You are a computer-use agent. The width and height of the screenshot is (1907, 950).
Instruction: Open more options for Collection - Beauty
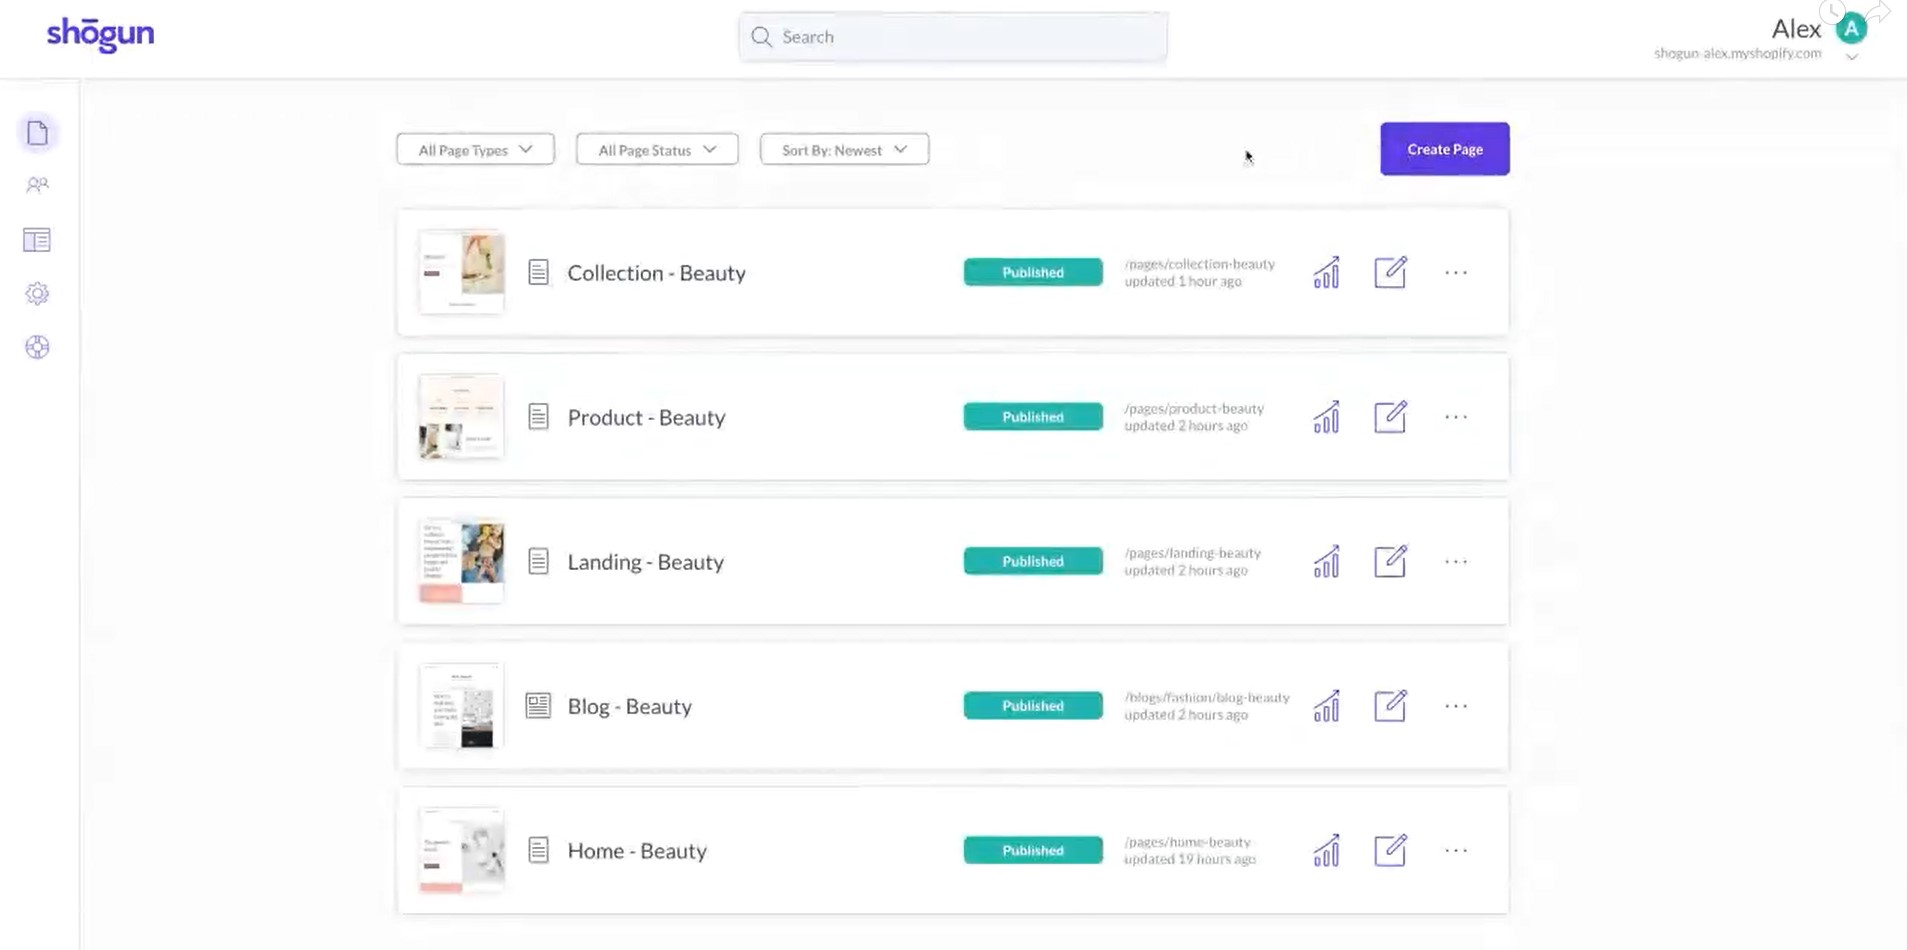[x=1456, y=272]
